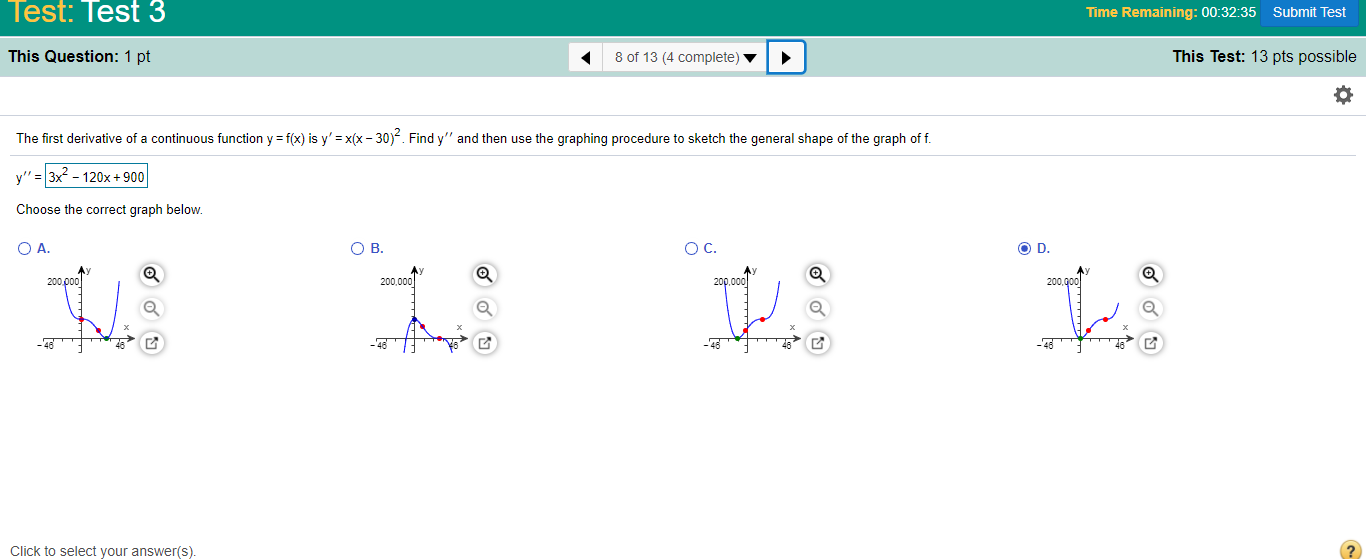The image size is (1366, 559).
Task: Zoom out on graph B
Action: tap(484, 308)
